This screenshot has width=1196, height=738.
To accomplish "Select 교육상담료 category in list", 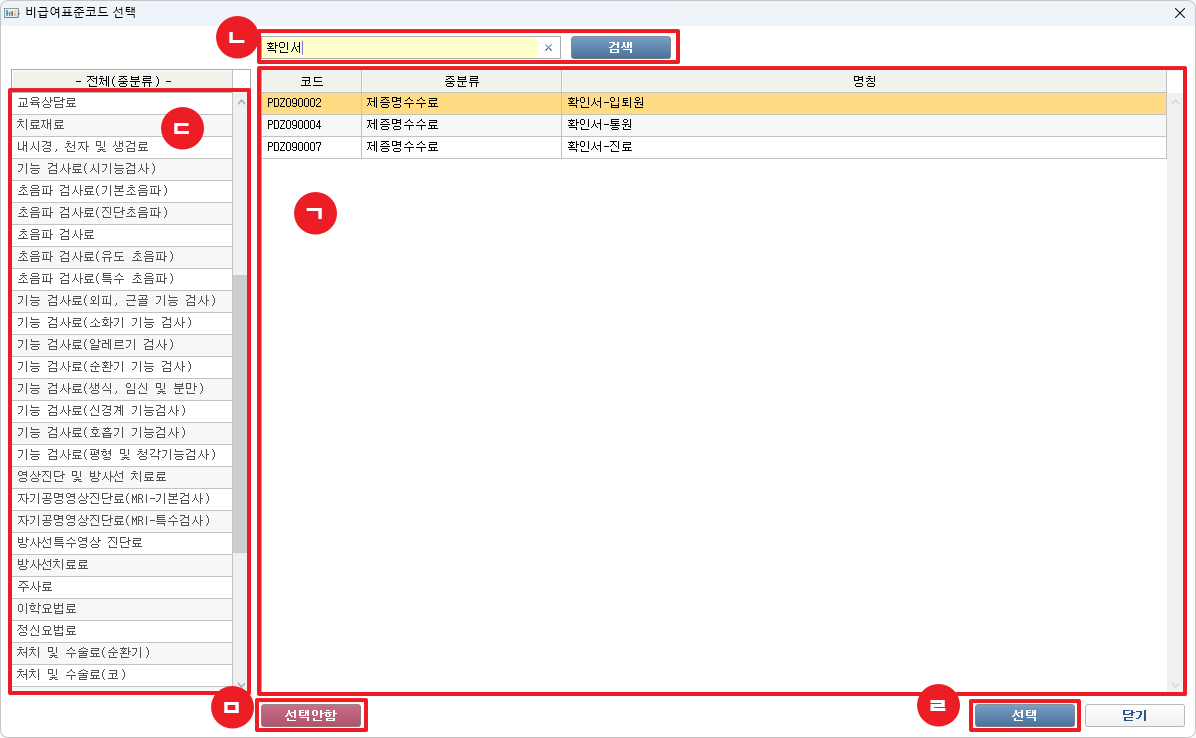I will (x=120, y=103).
